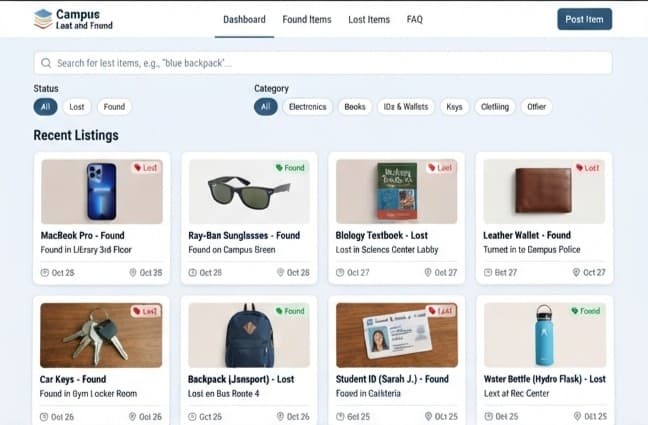This screenshot has width=648, height=425.
Task: Open the Student ID (Sarah J.) listing title
Action: click(392, 379)
